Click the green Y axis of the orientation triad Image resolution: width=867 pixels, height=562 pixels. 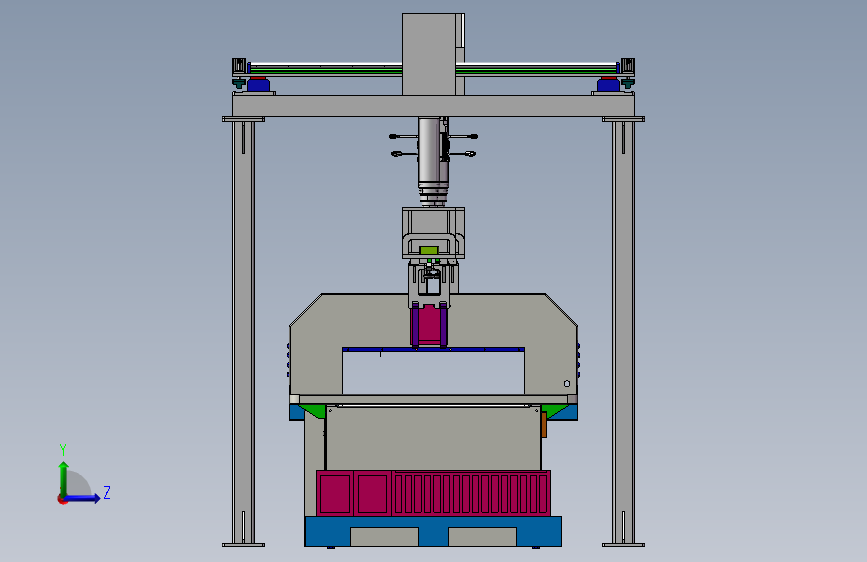pyautogui.click(x=64, y=479)
